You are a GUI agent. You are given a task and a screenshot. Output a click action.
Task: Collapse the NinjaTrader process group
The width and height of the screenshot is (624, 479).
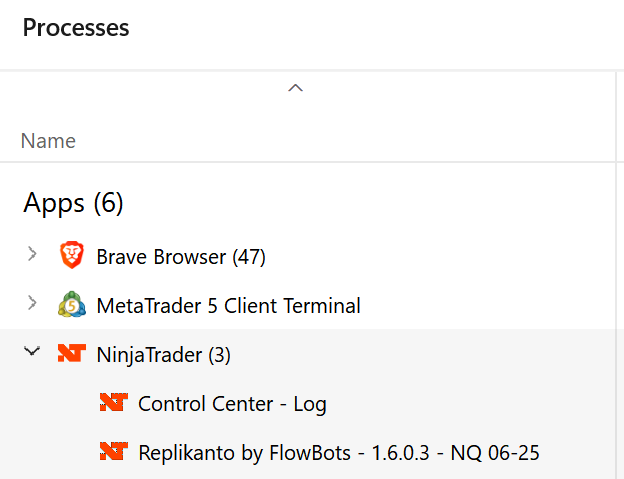(x=33, y=353)
